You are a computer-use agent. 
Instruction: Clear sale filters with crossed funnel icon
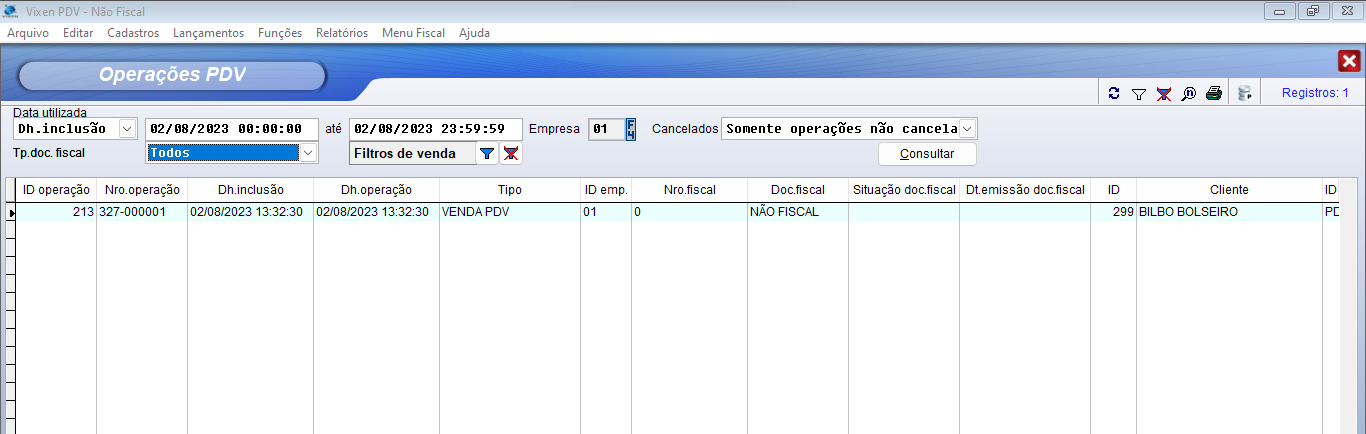click(x=511, y=153)
